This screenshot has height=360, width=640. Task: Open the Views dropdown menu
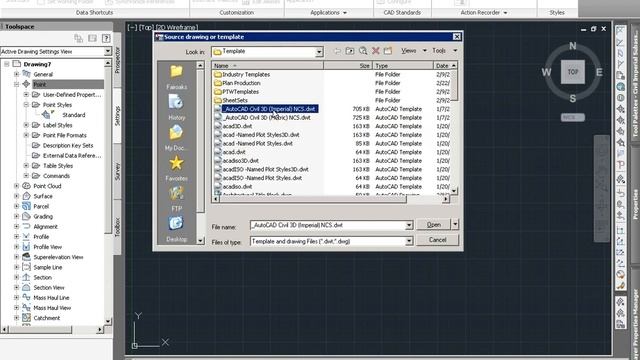(413, 51)
